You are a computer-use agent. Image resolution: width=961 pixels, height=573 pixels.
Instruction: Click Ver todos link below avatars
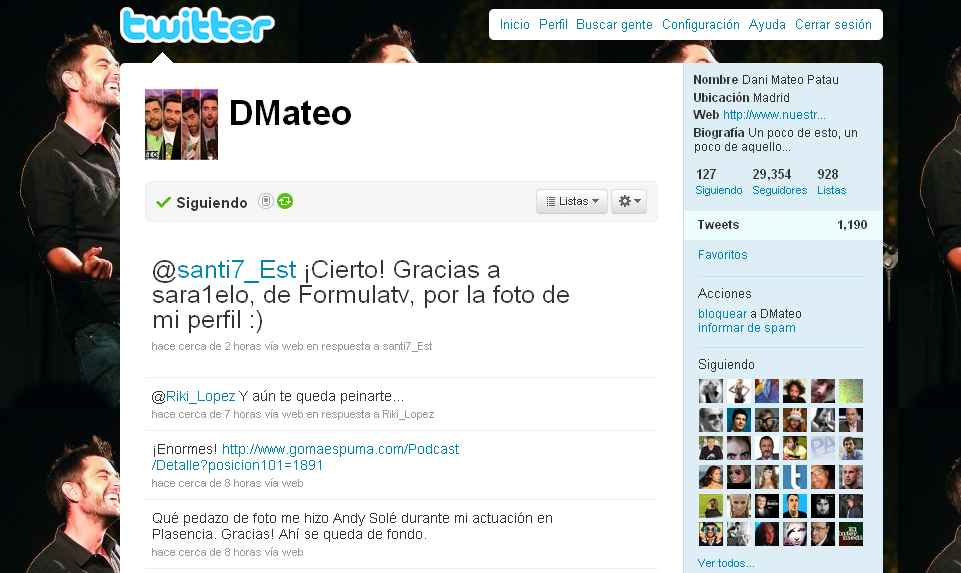click(726, 563)
